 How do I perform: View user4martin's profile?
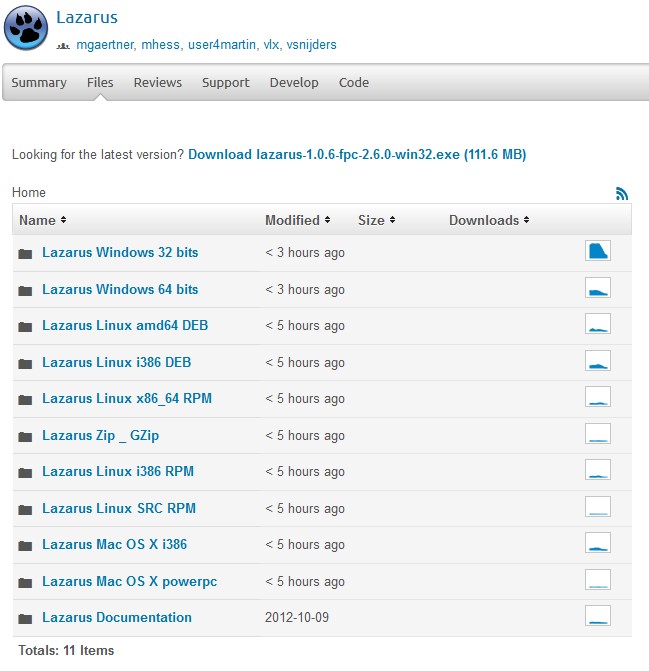[222, 45]
